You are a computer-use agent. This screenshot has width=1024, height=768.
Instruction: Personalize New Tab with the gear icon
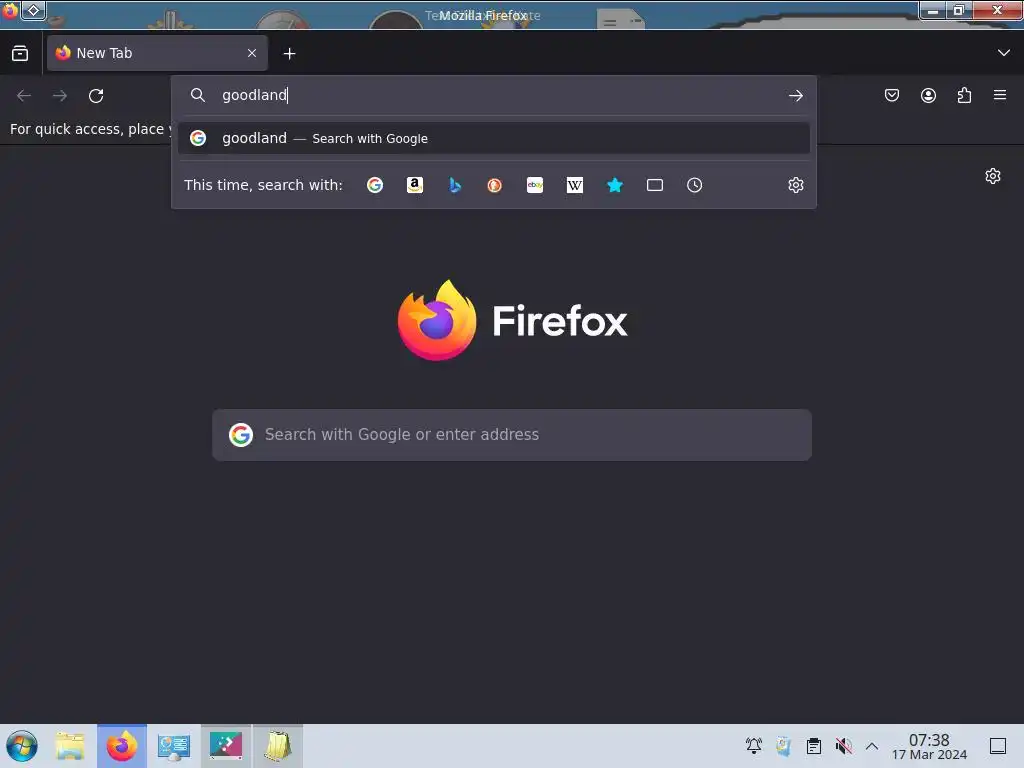(993, 176)
